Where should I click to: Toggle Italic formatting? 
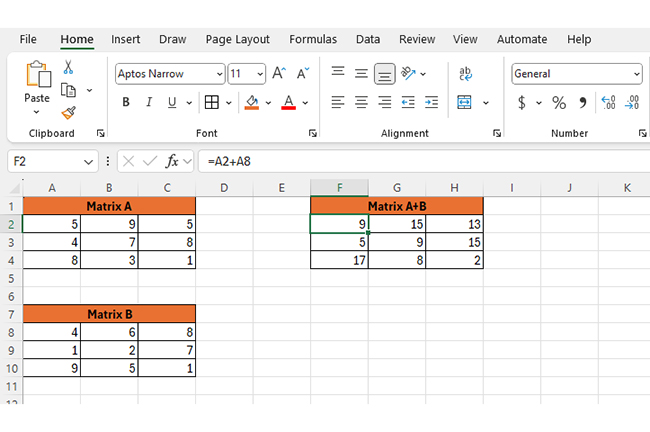(150, 103)
